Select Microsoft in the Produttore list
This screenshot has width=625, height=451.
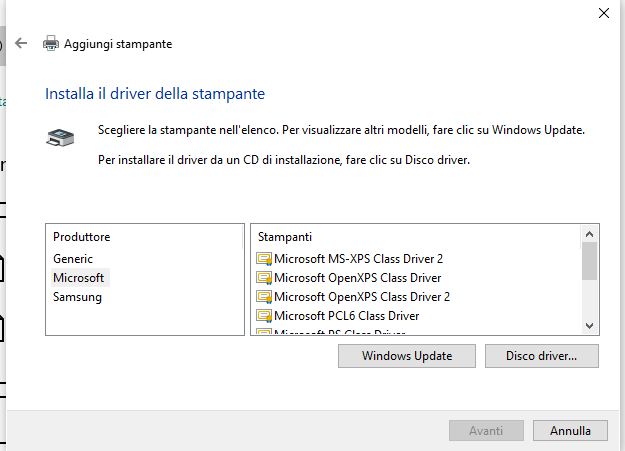[x=79, y=278]
